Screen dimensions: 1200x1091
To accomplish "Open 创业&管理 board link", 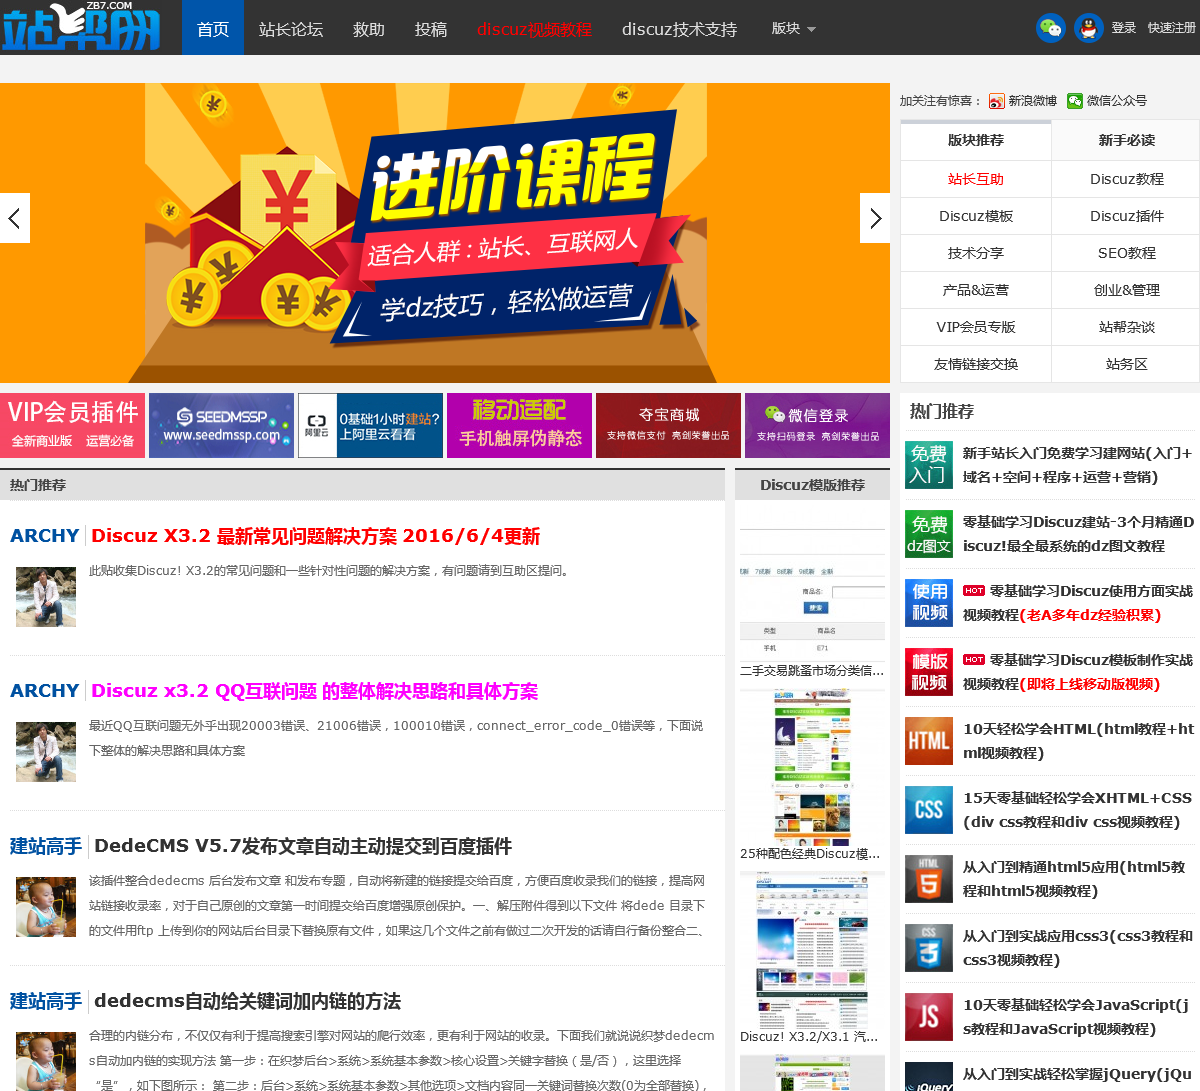I will (x=1127, y=290).
